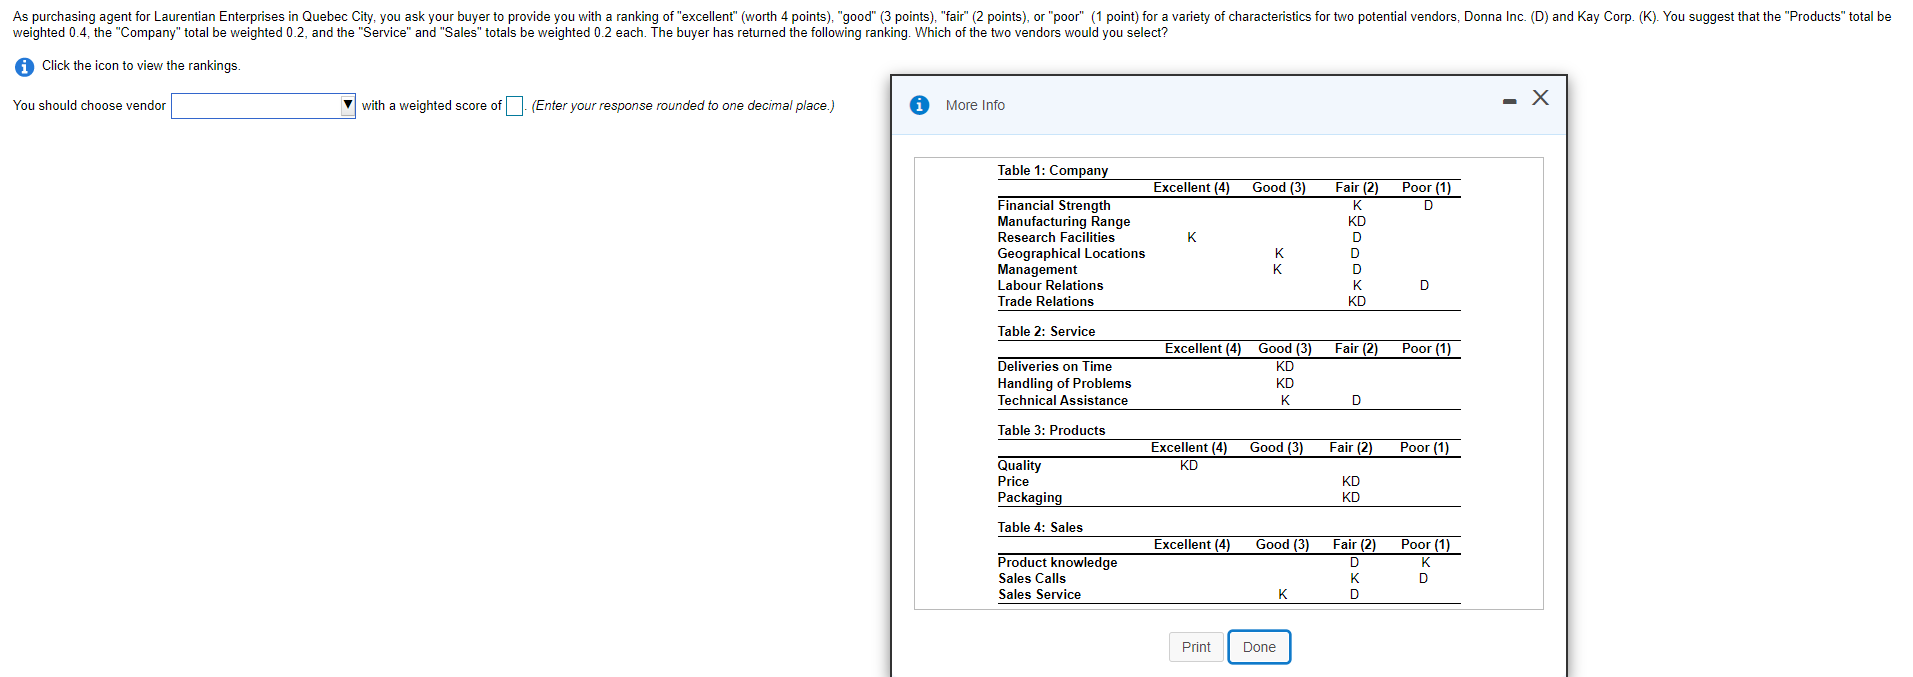This screenshot has height=677, width=1913.
Task: Click the 'Management' row label
Action: [x=1037, y=270]
